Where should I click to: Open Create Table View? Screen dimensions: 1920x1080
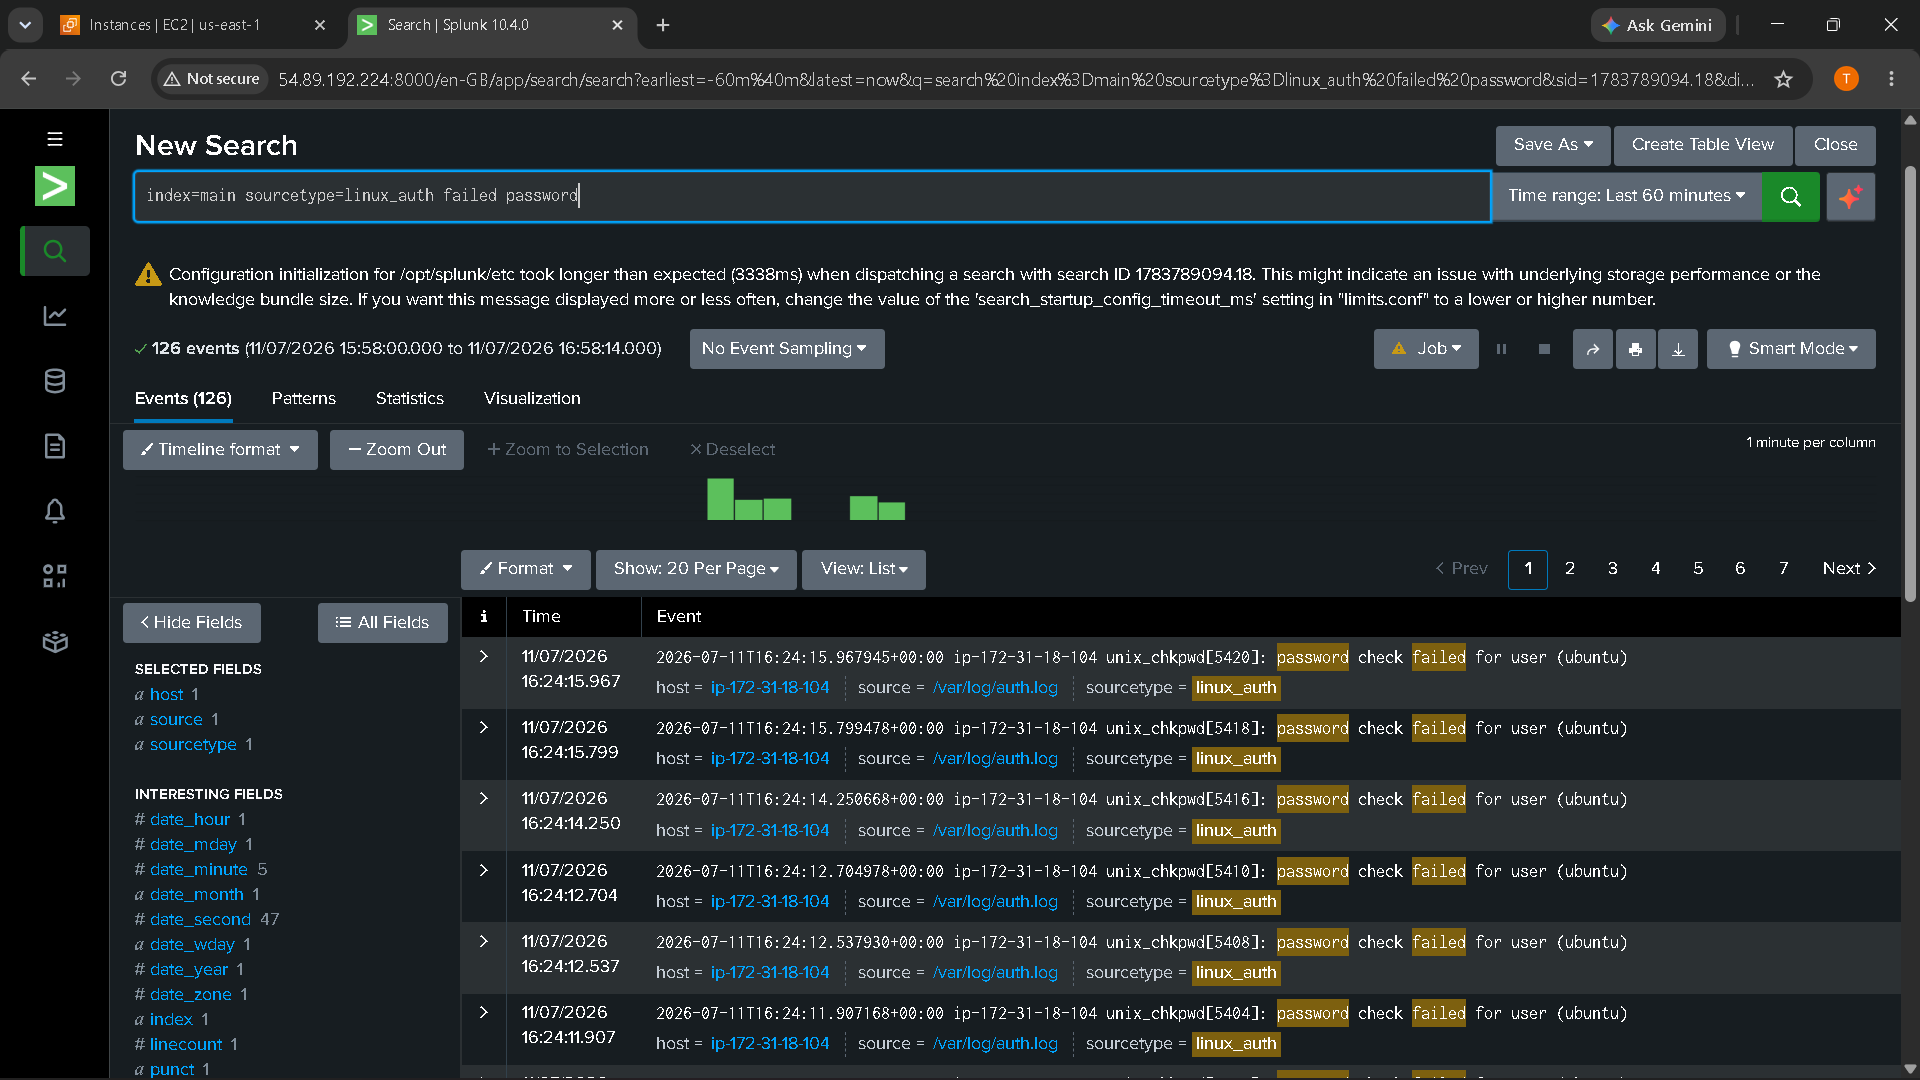coord(1703,145)
